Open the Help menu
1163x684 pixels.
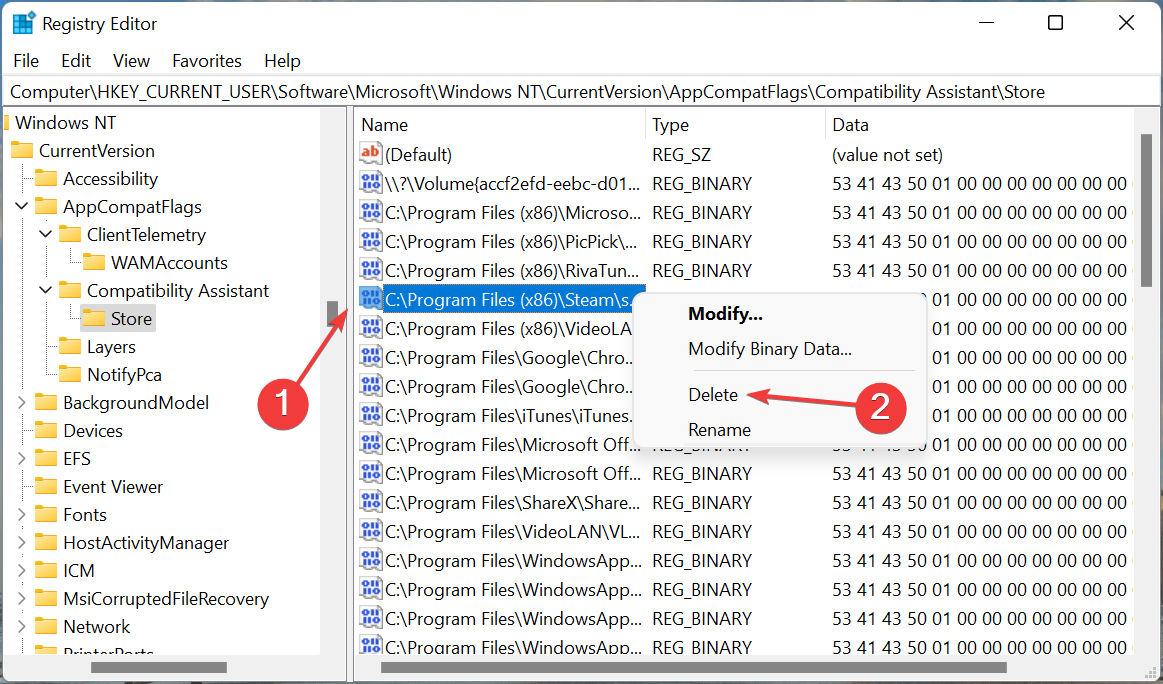click(282, 61)
